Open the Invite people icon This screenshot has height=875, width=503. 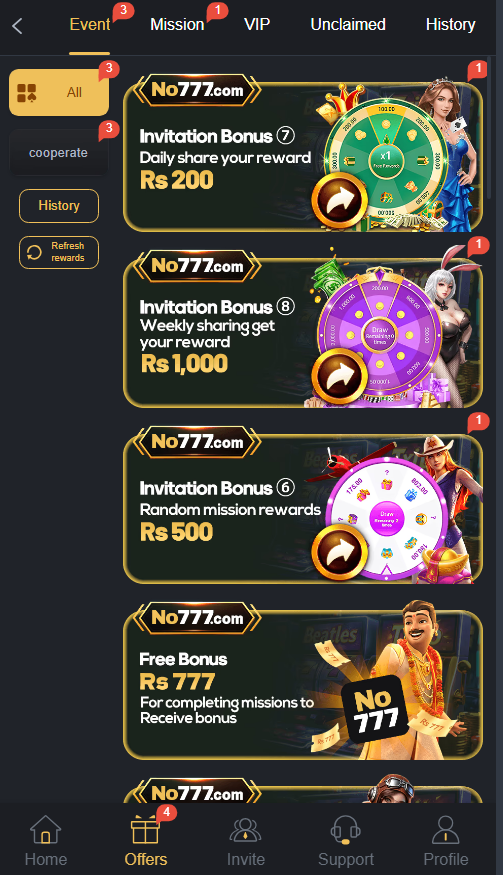[246, 829]
